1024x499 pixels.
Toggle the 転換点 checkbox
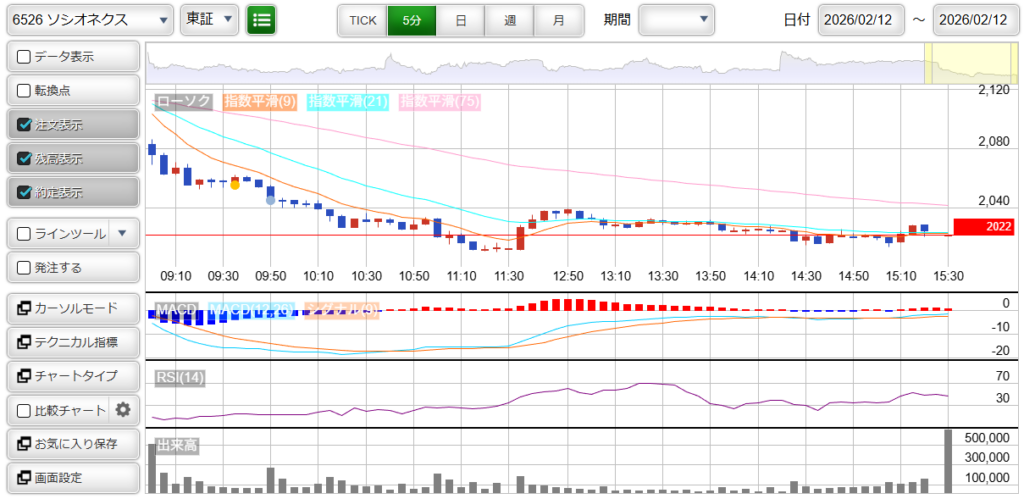[25, 90]
